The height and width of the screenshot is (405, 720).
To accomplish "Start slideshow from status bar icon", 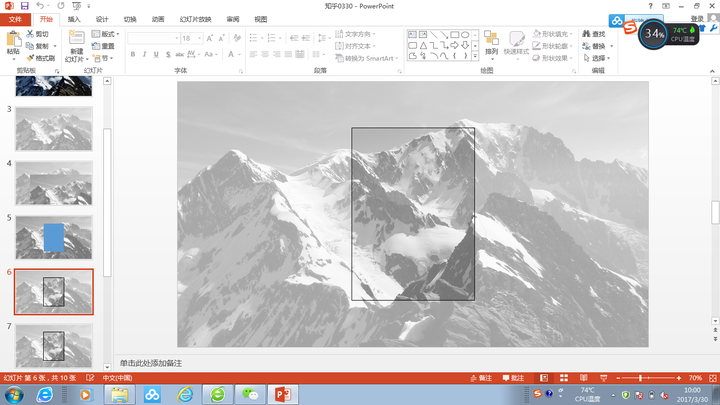I will (x=603, y=378).
